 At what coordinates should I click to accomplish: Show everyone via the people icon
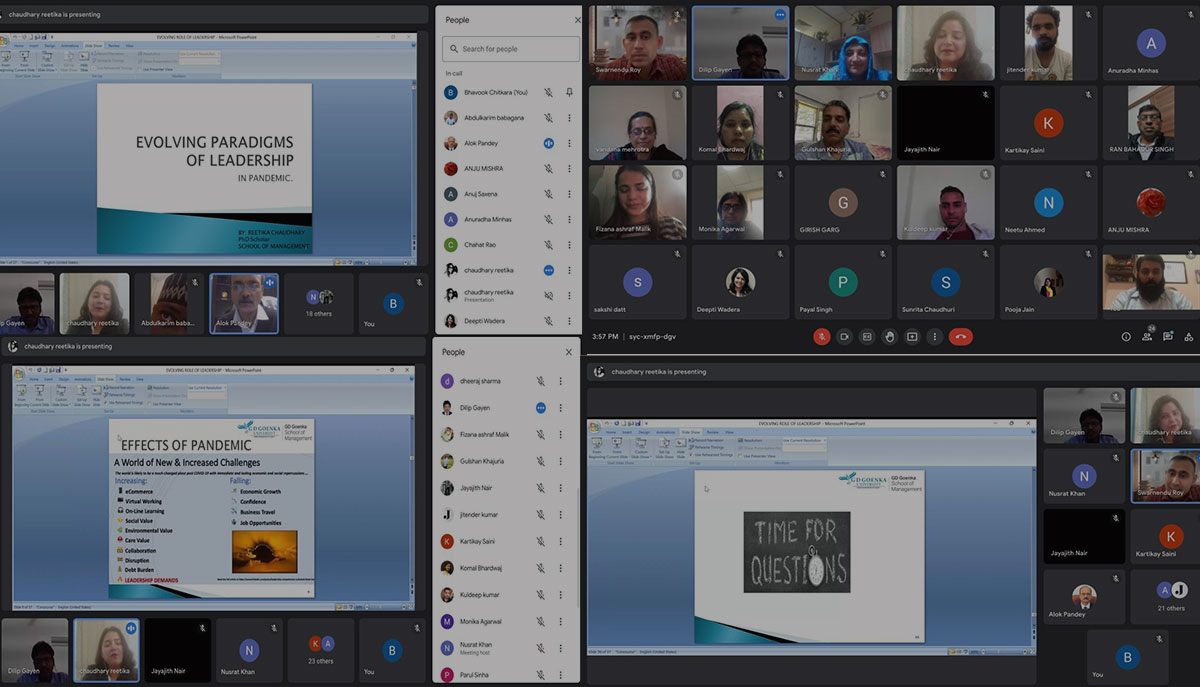click(x=1148, y=337)
